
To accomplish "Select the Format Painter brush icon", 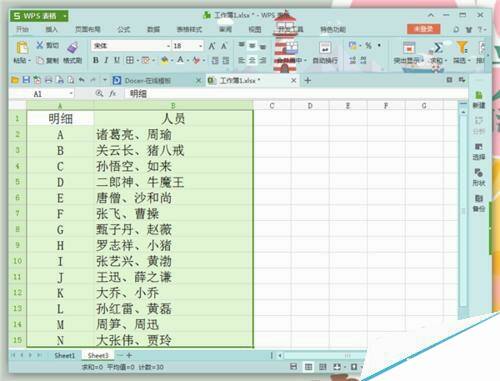I will pos(73,47).
